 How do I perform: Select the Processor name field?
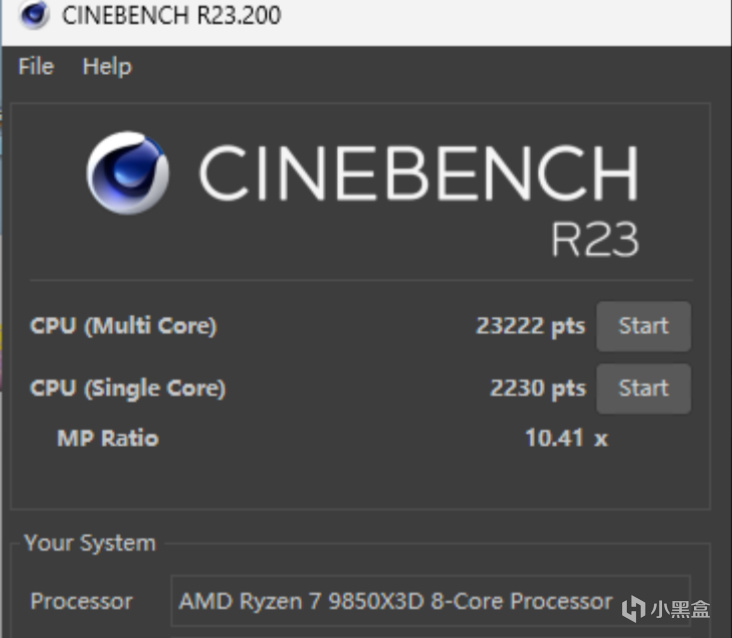tap(430, 601)
